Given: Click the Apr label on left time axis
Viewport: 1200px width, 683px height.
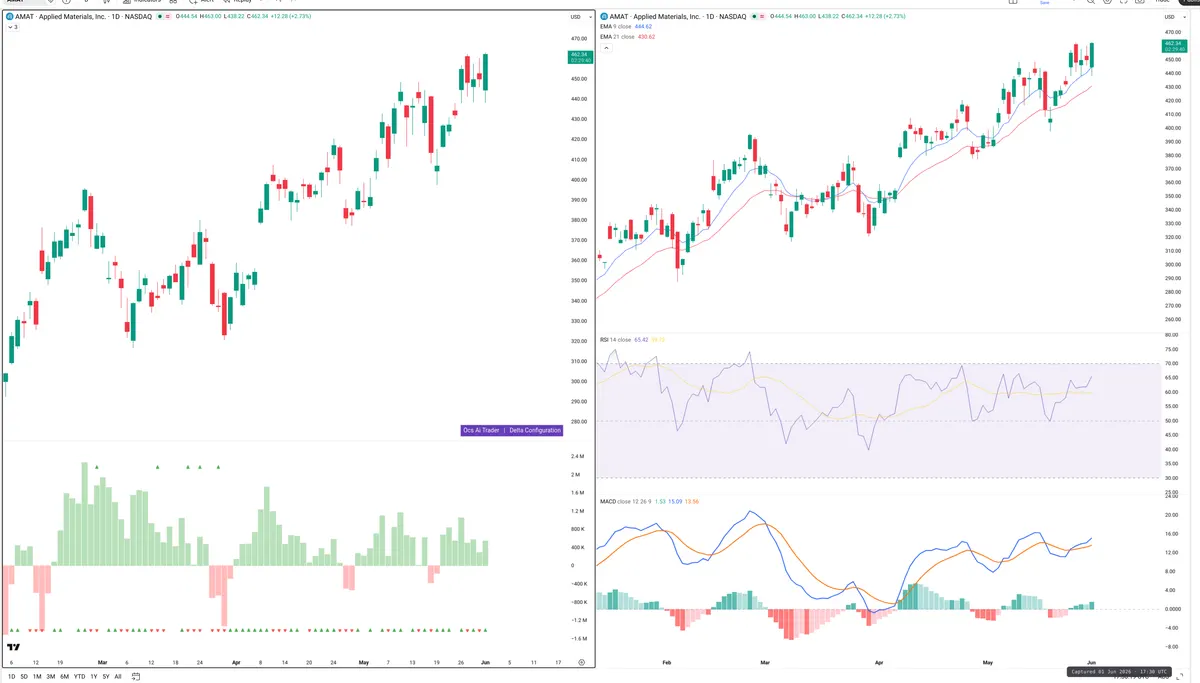Looking at the screenshot, I should pyautogui.click(x=236, y=662).
